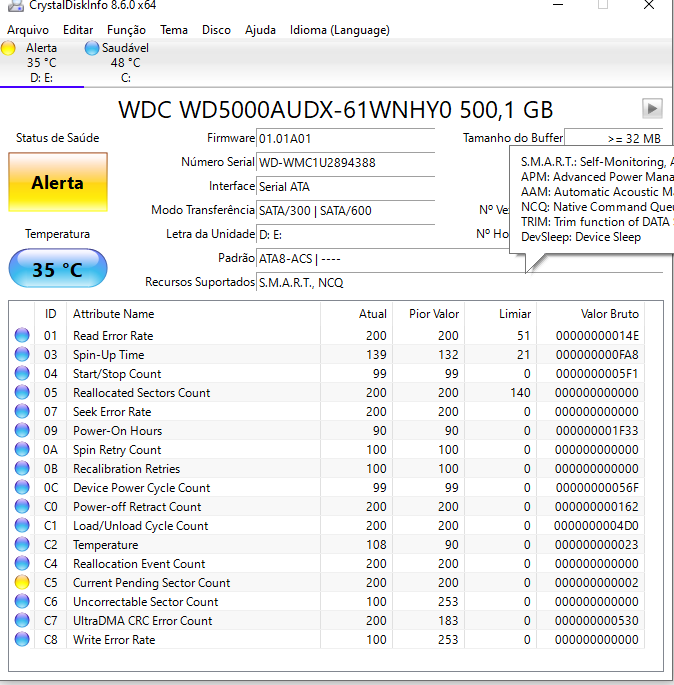Click status orb for Spin-Up Time row
Screen dimensions: 674x685
[22, 354]
